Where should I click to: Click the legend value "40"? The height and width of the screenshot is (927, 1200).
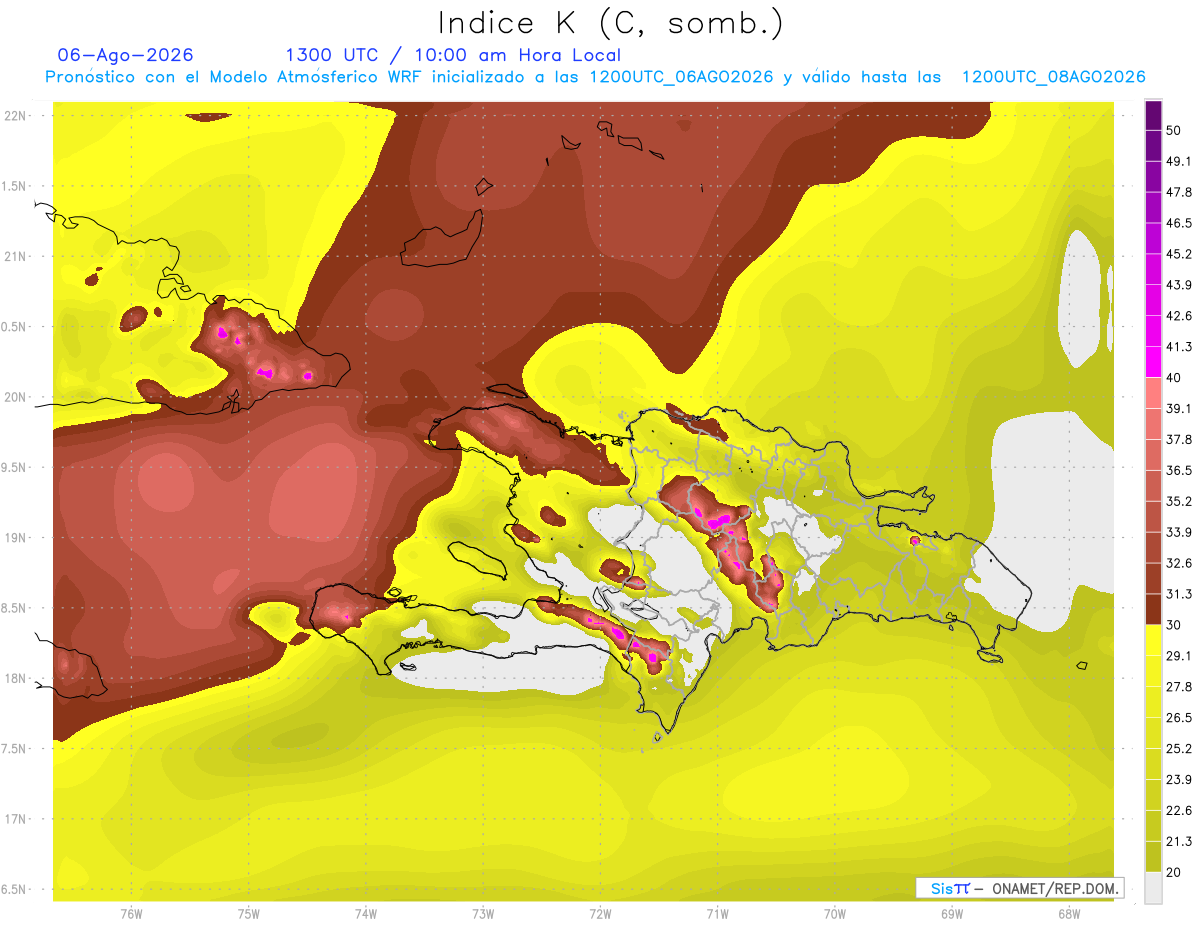(1174, 377)
